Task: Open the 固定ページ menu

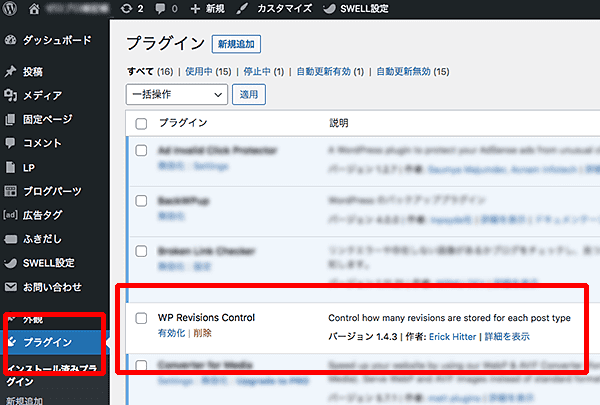Action: pyautogui.click(x=47, y=119)
